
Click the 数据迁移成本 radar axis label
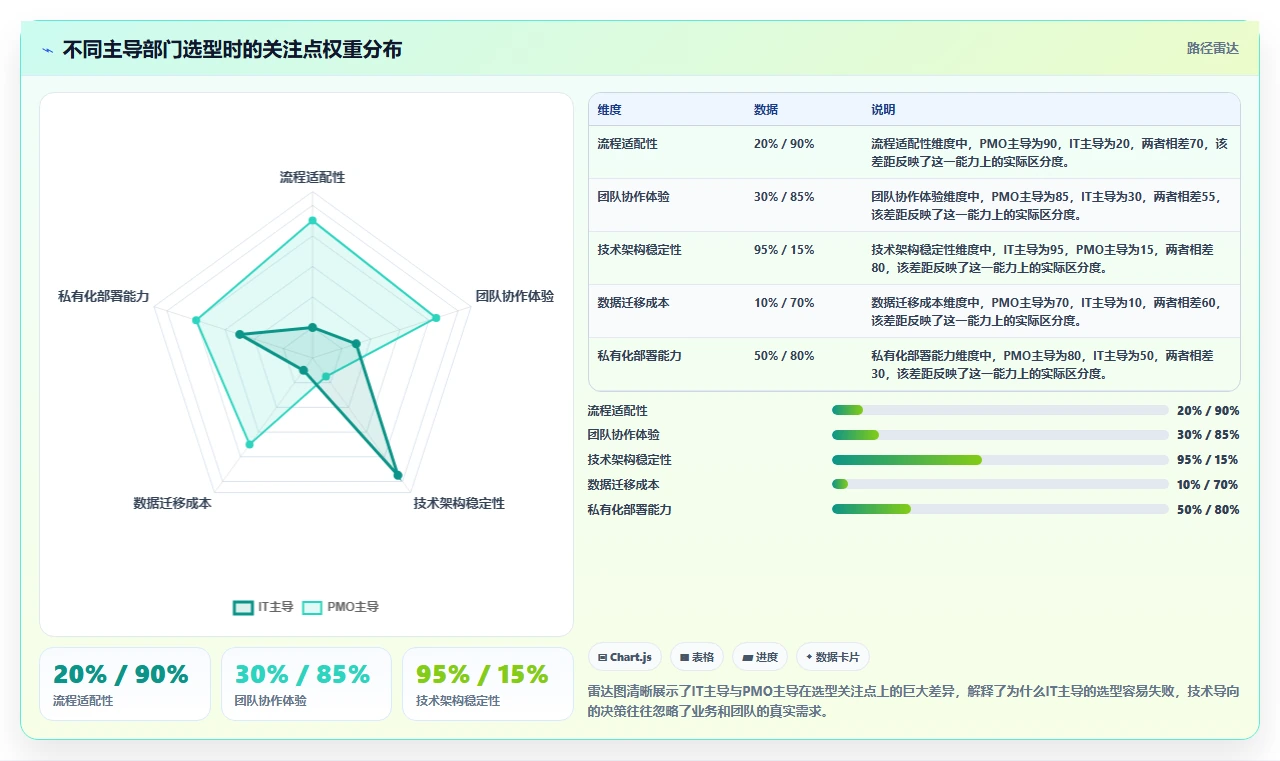(x=173, y=503)
